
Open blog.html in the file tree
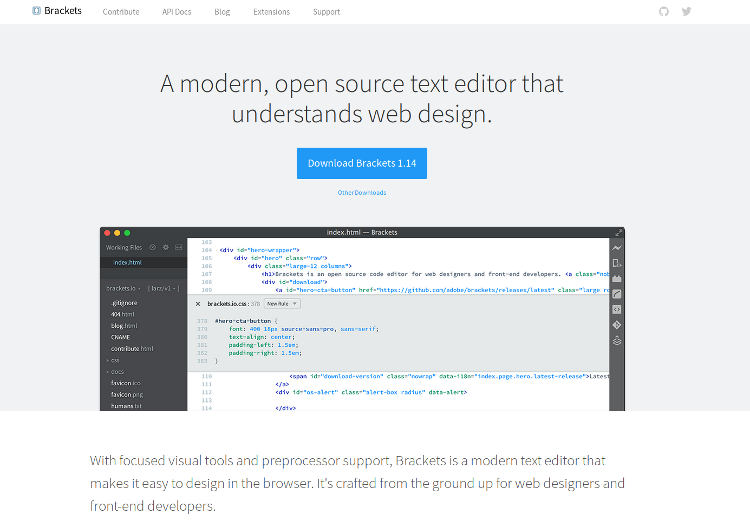point(124,326)
